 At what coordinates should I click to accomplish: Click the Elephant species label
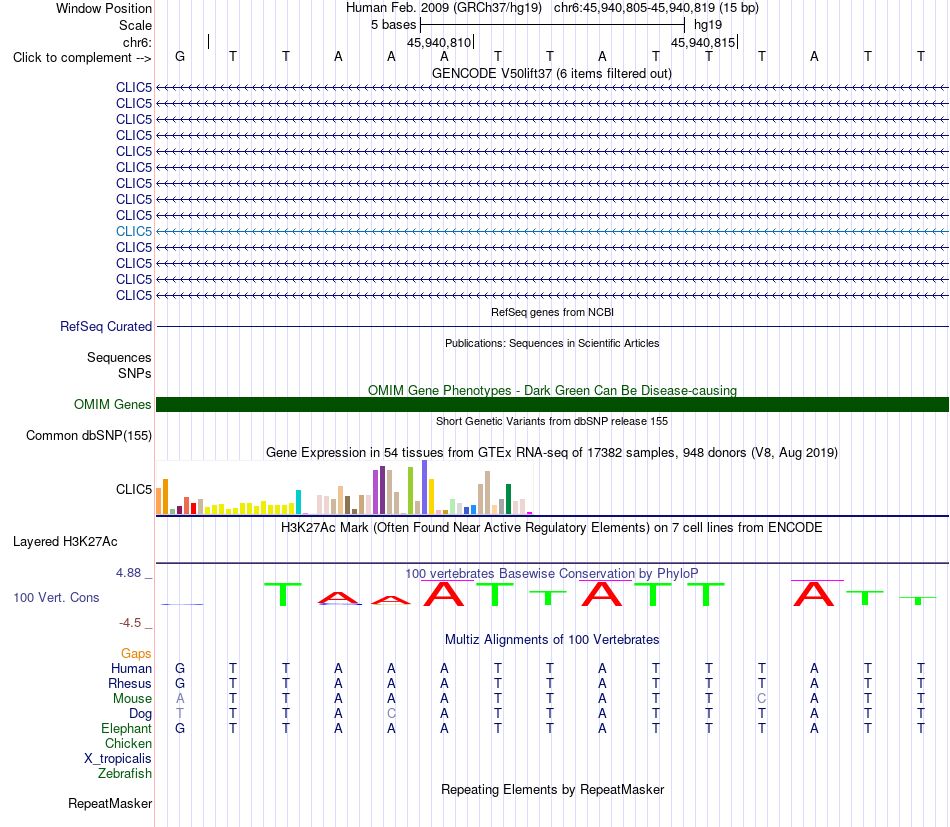pos(127,728)
